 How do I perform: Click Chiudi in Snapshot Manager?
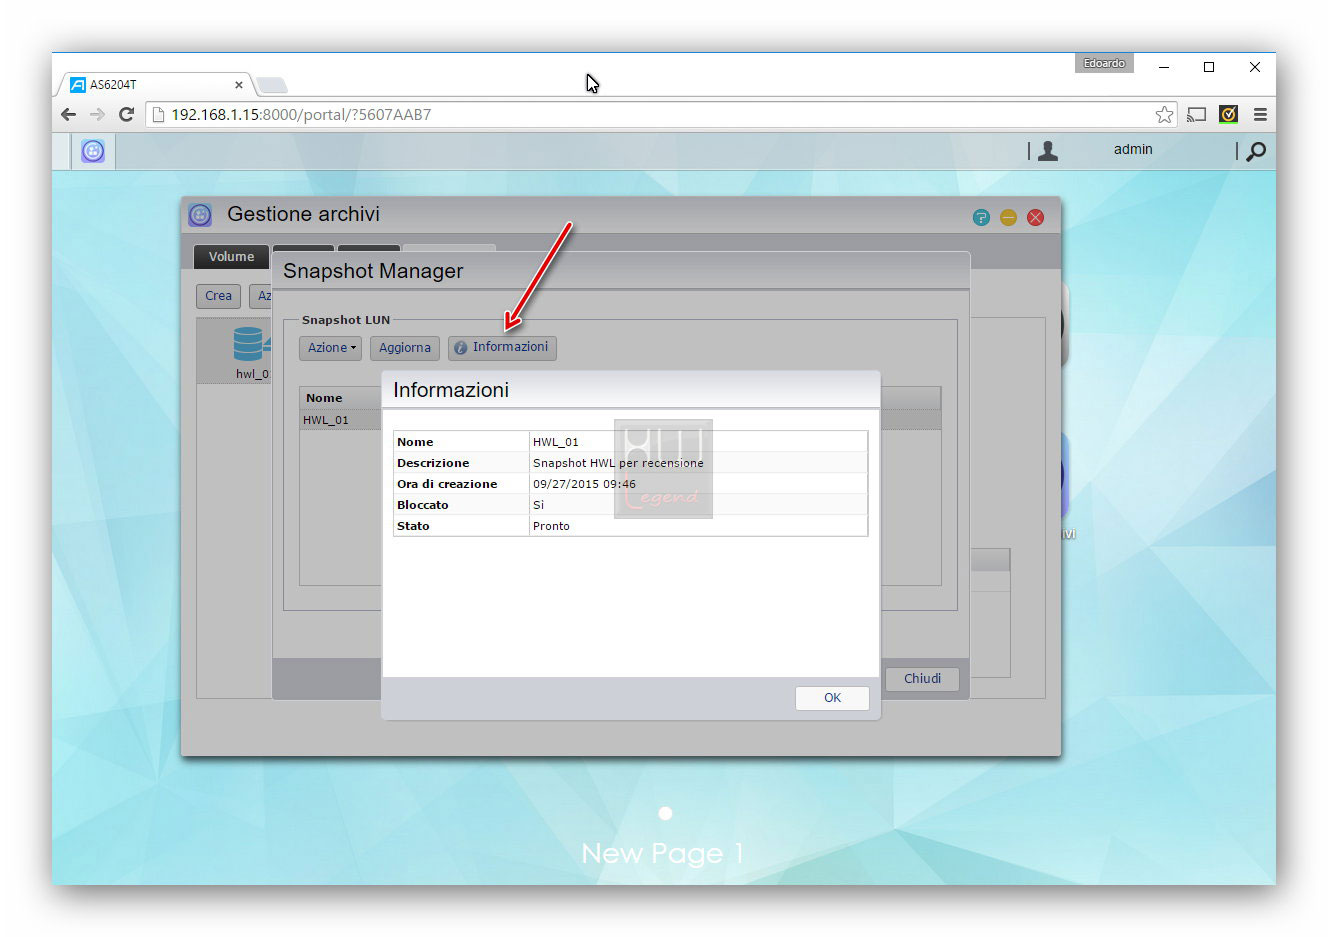pyautogui.click(x=922, y=679)
